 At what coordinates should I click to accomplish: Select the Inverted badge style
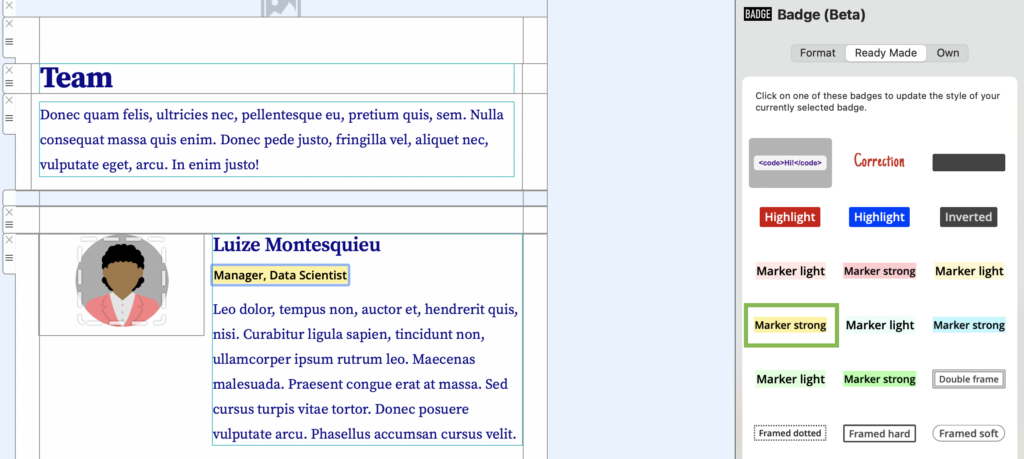tap(968, 217)
